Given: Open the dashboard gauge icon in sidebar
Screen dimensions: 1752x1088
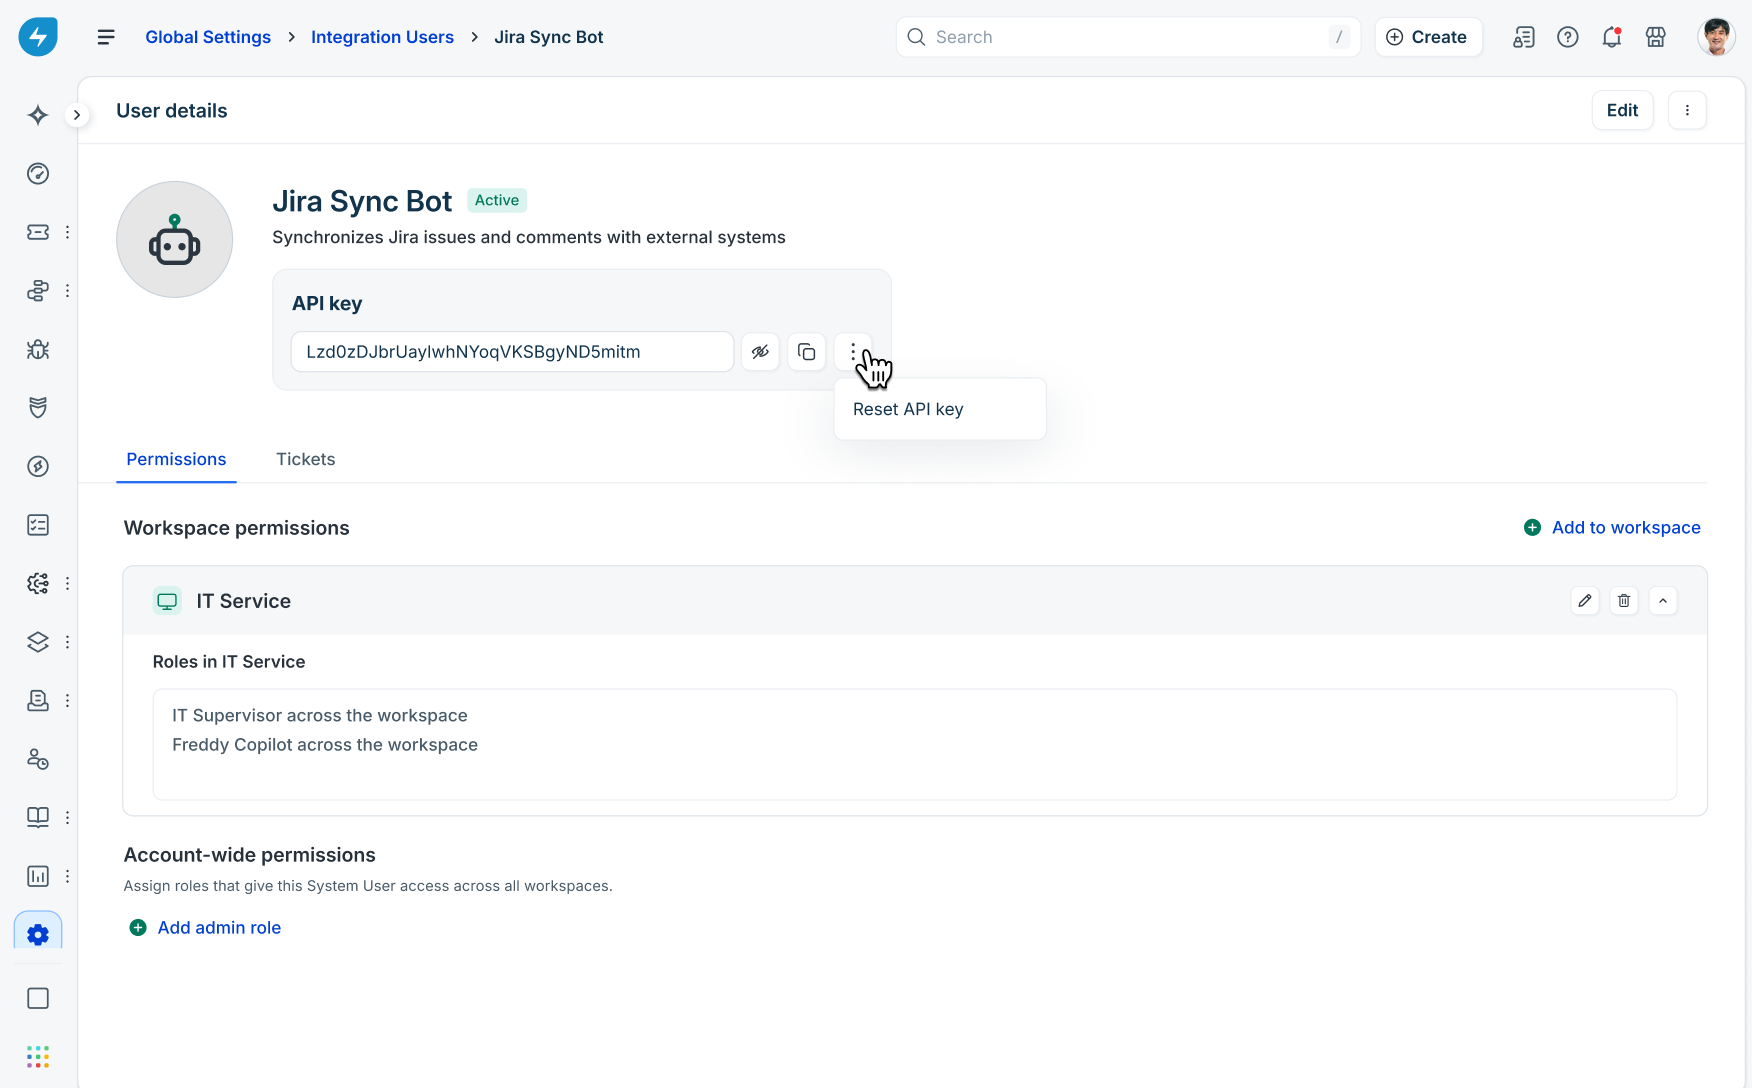Looking at the screenshot, I should (38, 174).
